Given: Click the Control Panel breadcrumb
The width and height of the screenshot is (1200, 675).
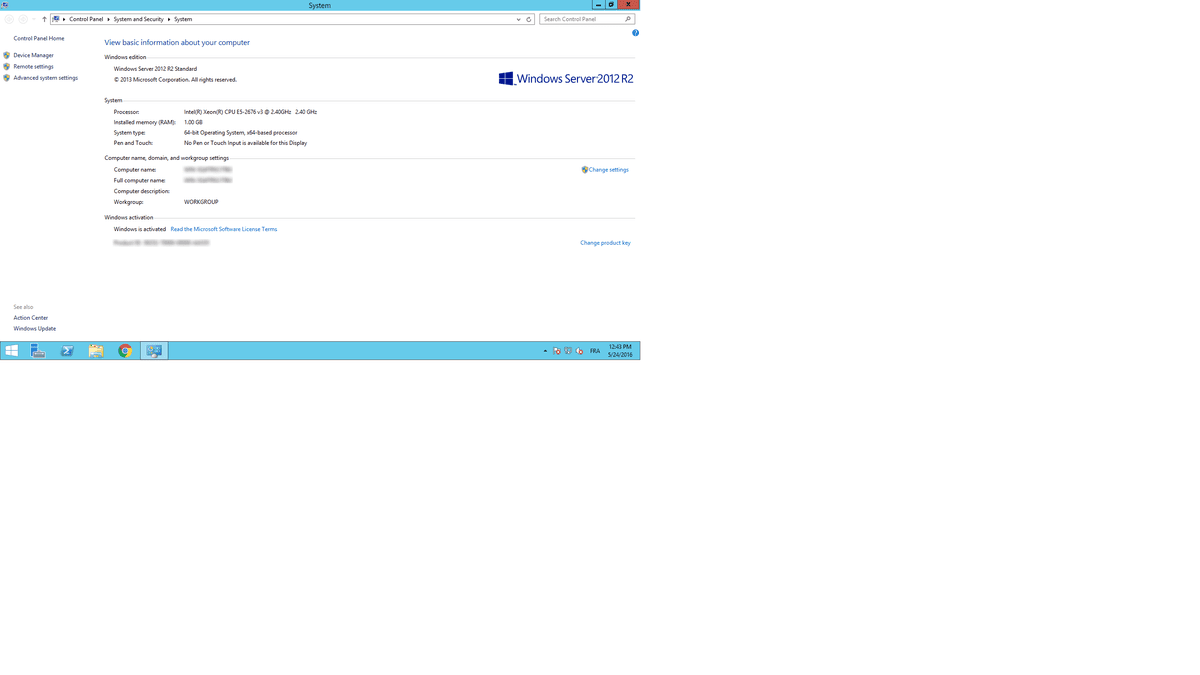Looking at the screenshot, I should point(86,19).
